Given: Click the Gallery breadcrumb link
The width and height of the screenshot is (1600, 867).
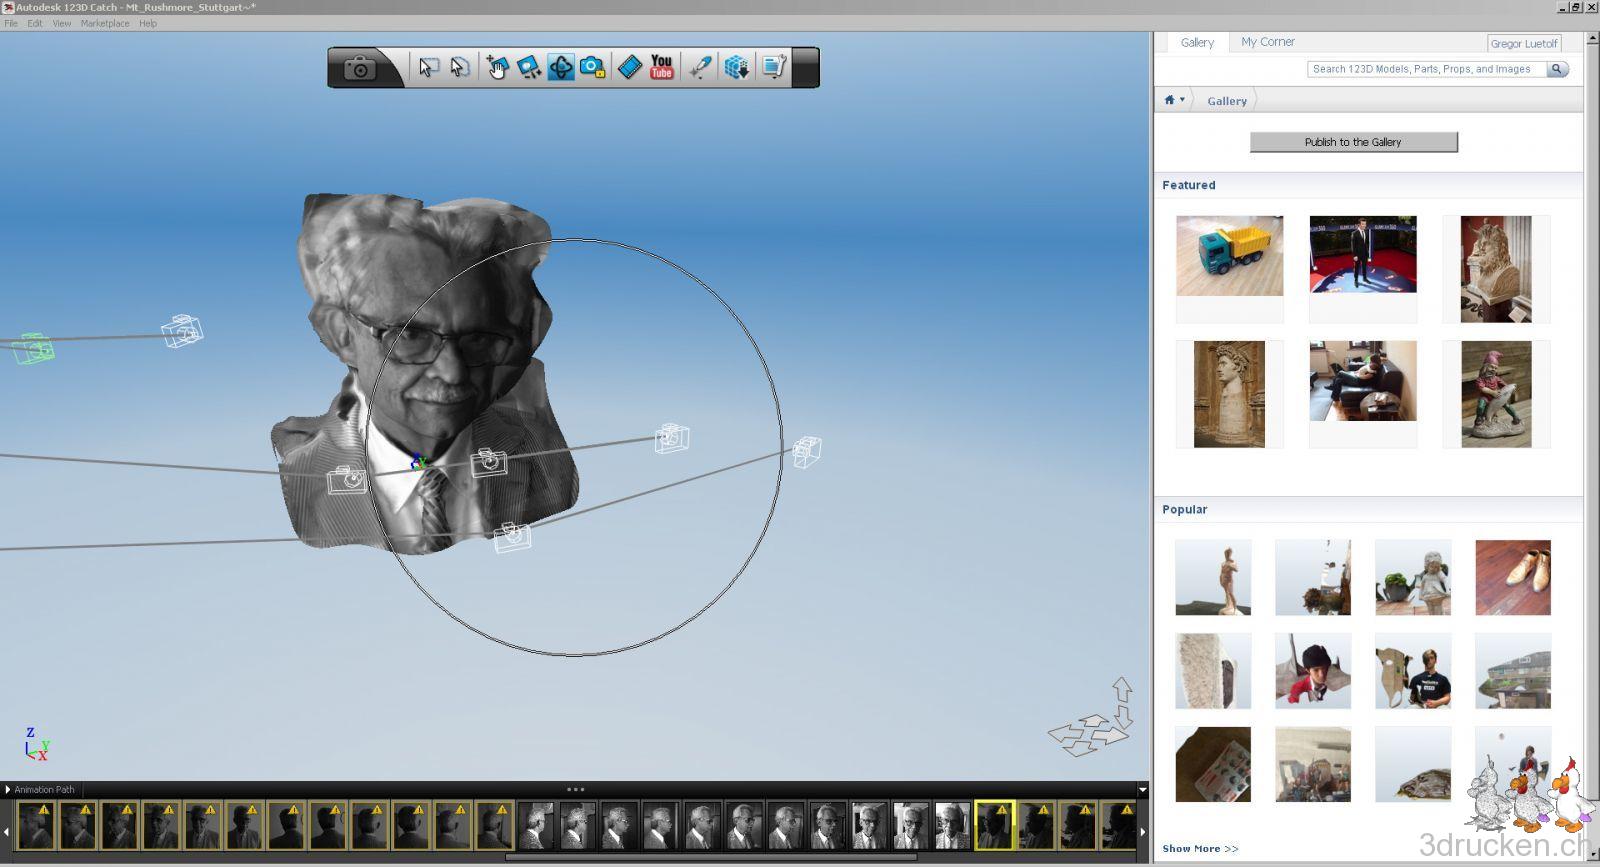Looking at the screenshot, I should [x=1227, y=101].
